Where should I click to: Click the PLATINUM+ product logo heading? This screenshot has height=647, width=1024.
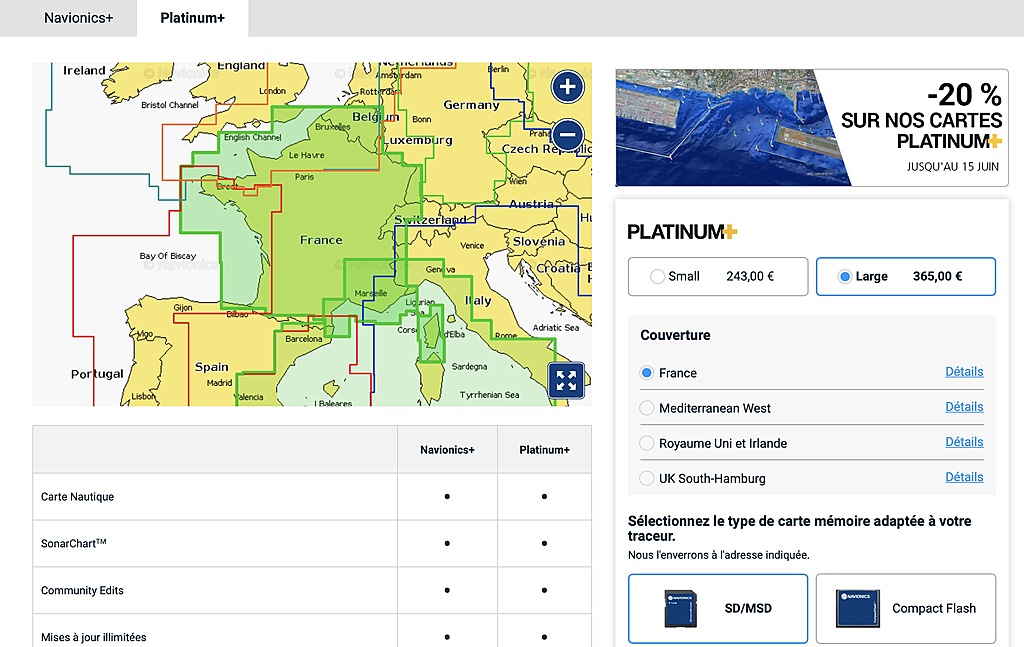click(x=682, y=232)
